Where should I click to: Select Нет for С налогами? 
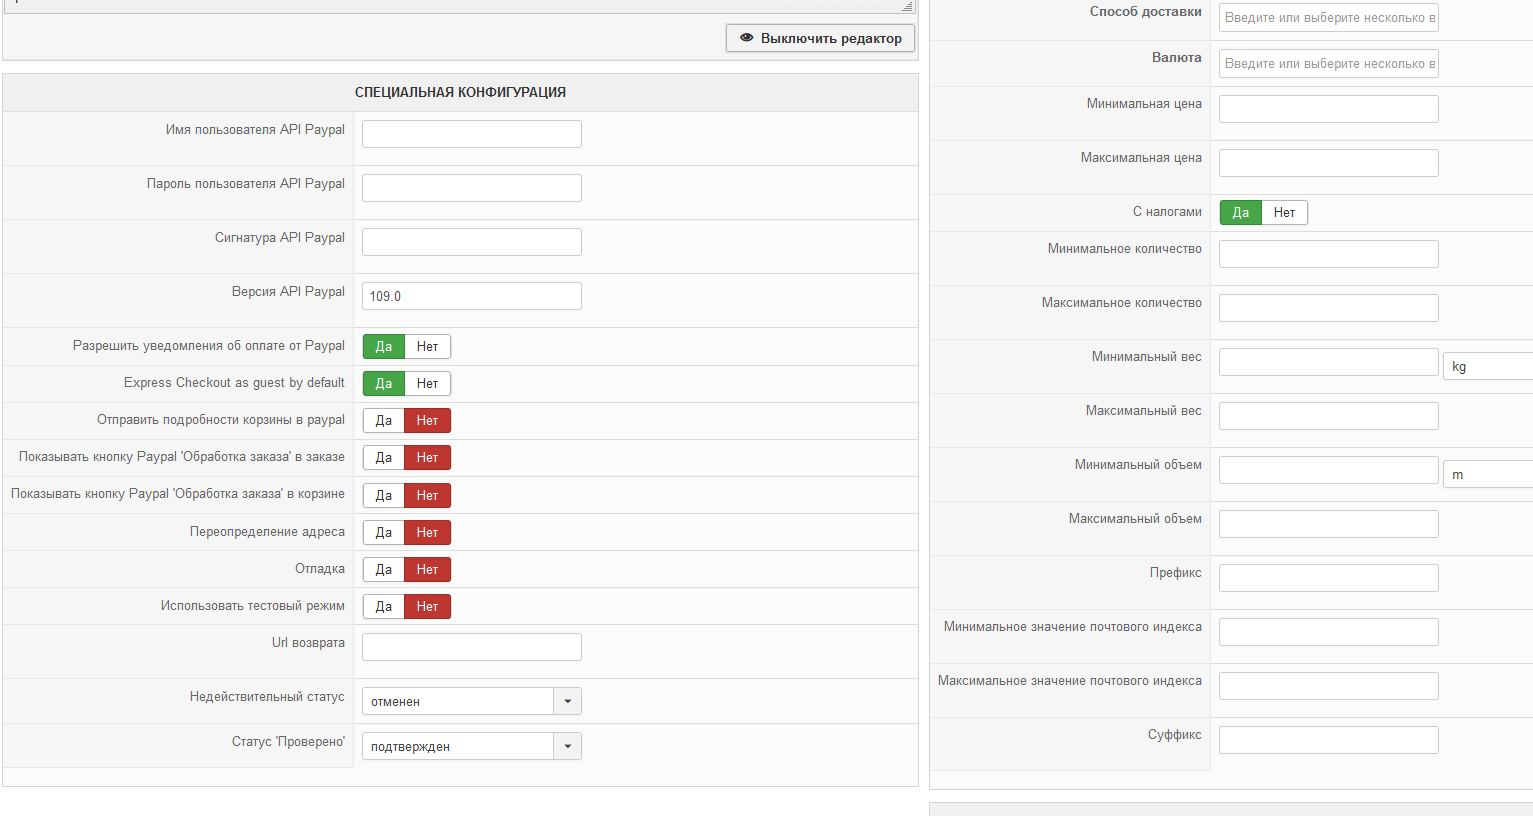(1285, 212)
